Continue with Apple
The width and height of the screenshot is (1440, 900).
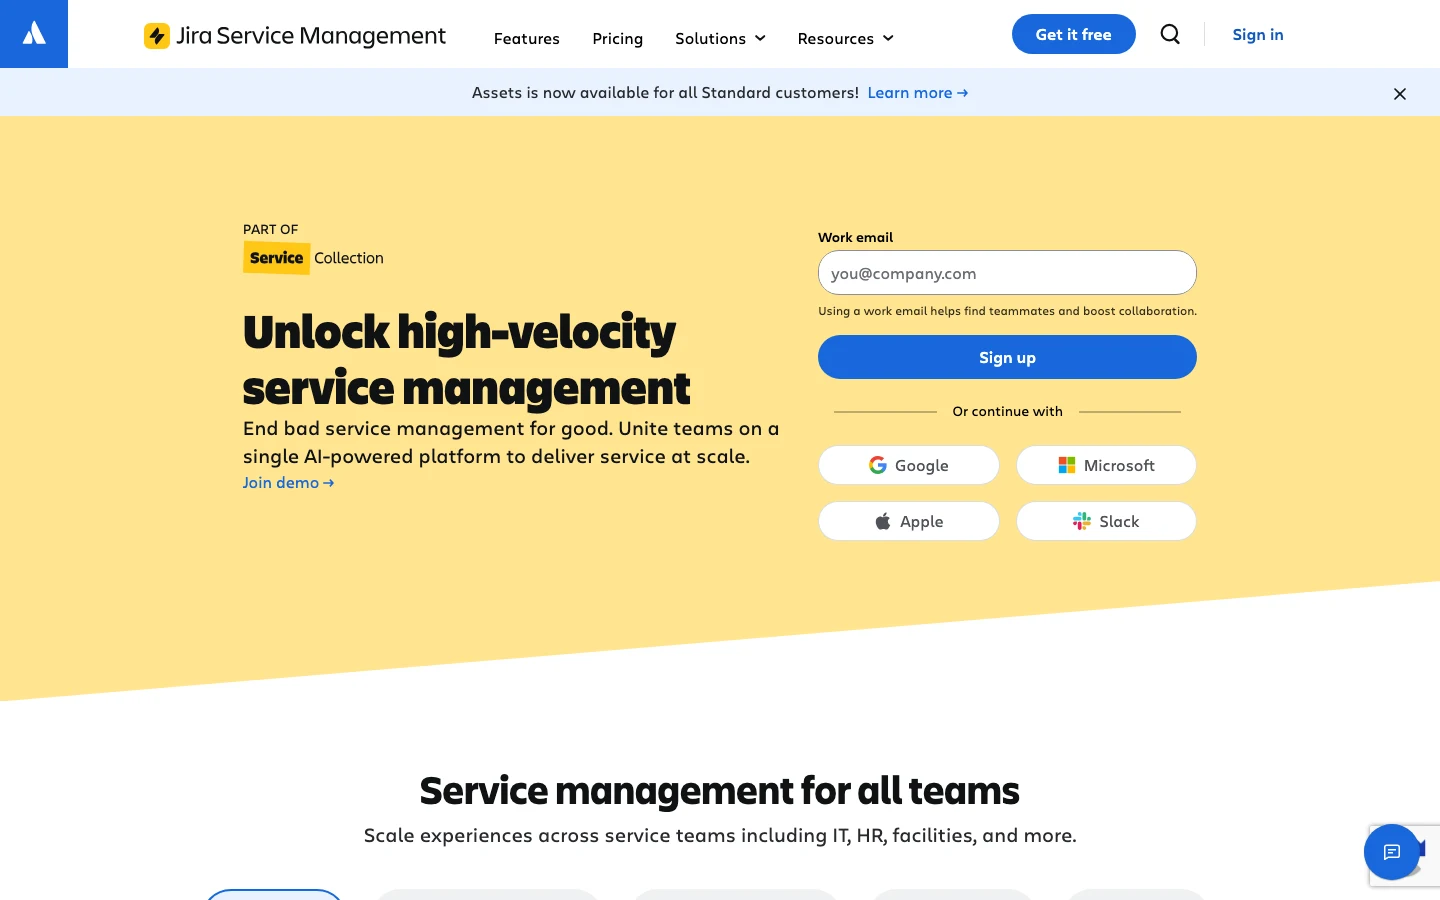click(x=909, y=521)
